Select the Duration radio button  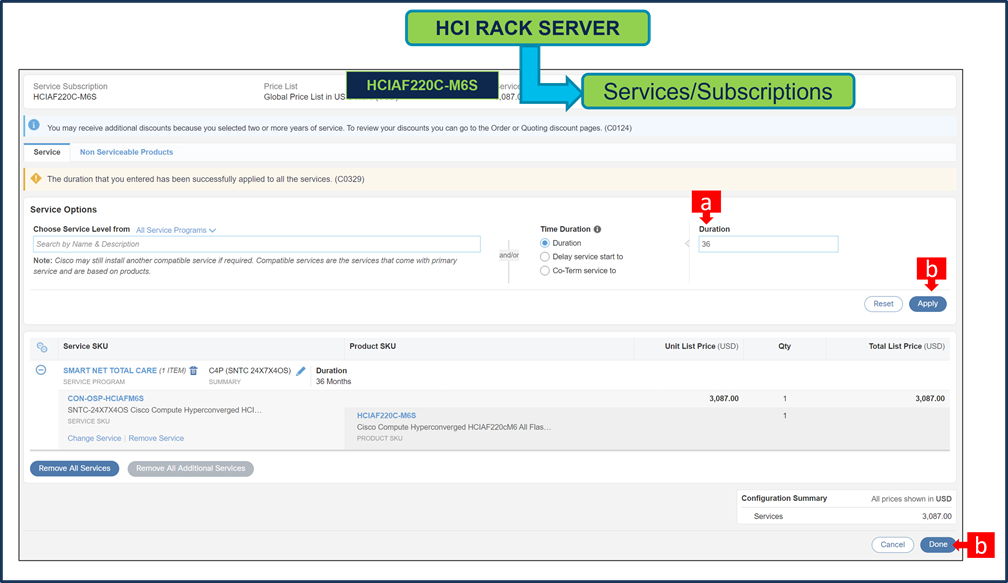pyautogui.click(x=544, y=243)
